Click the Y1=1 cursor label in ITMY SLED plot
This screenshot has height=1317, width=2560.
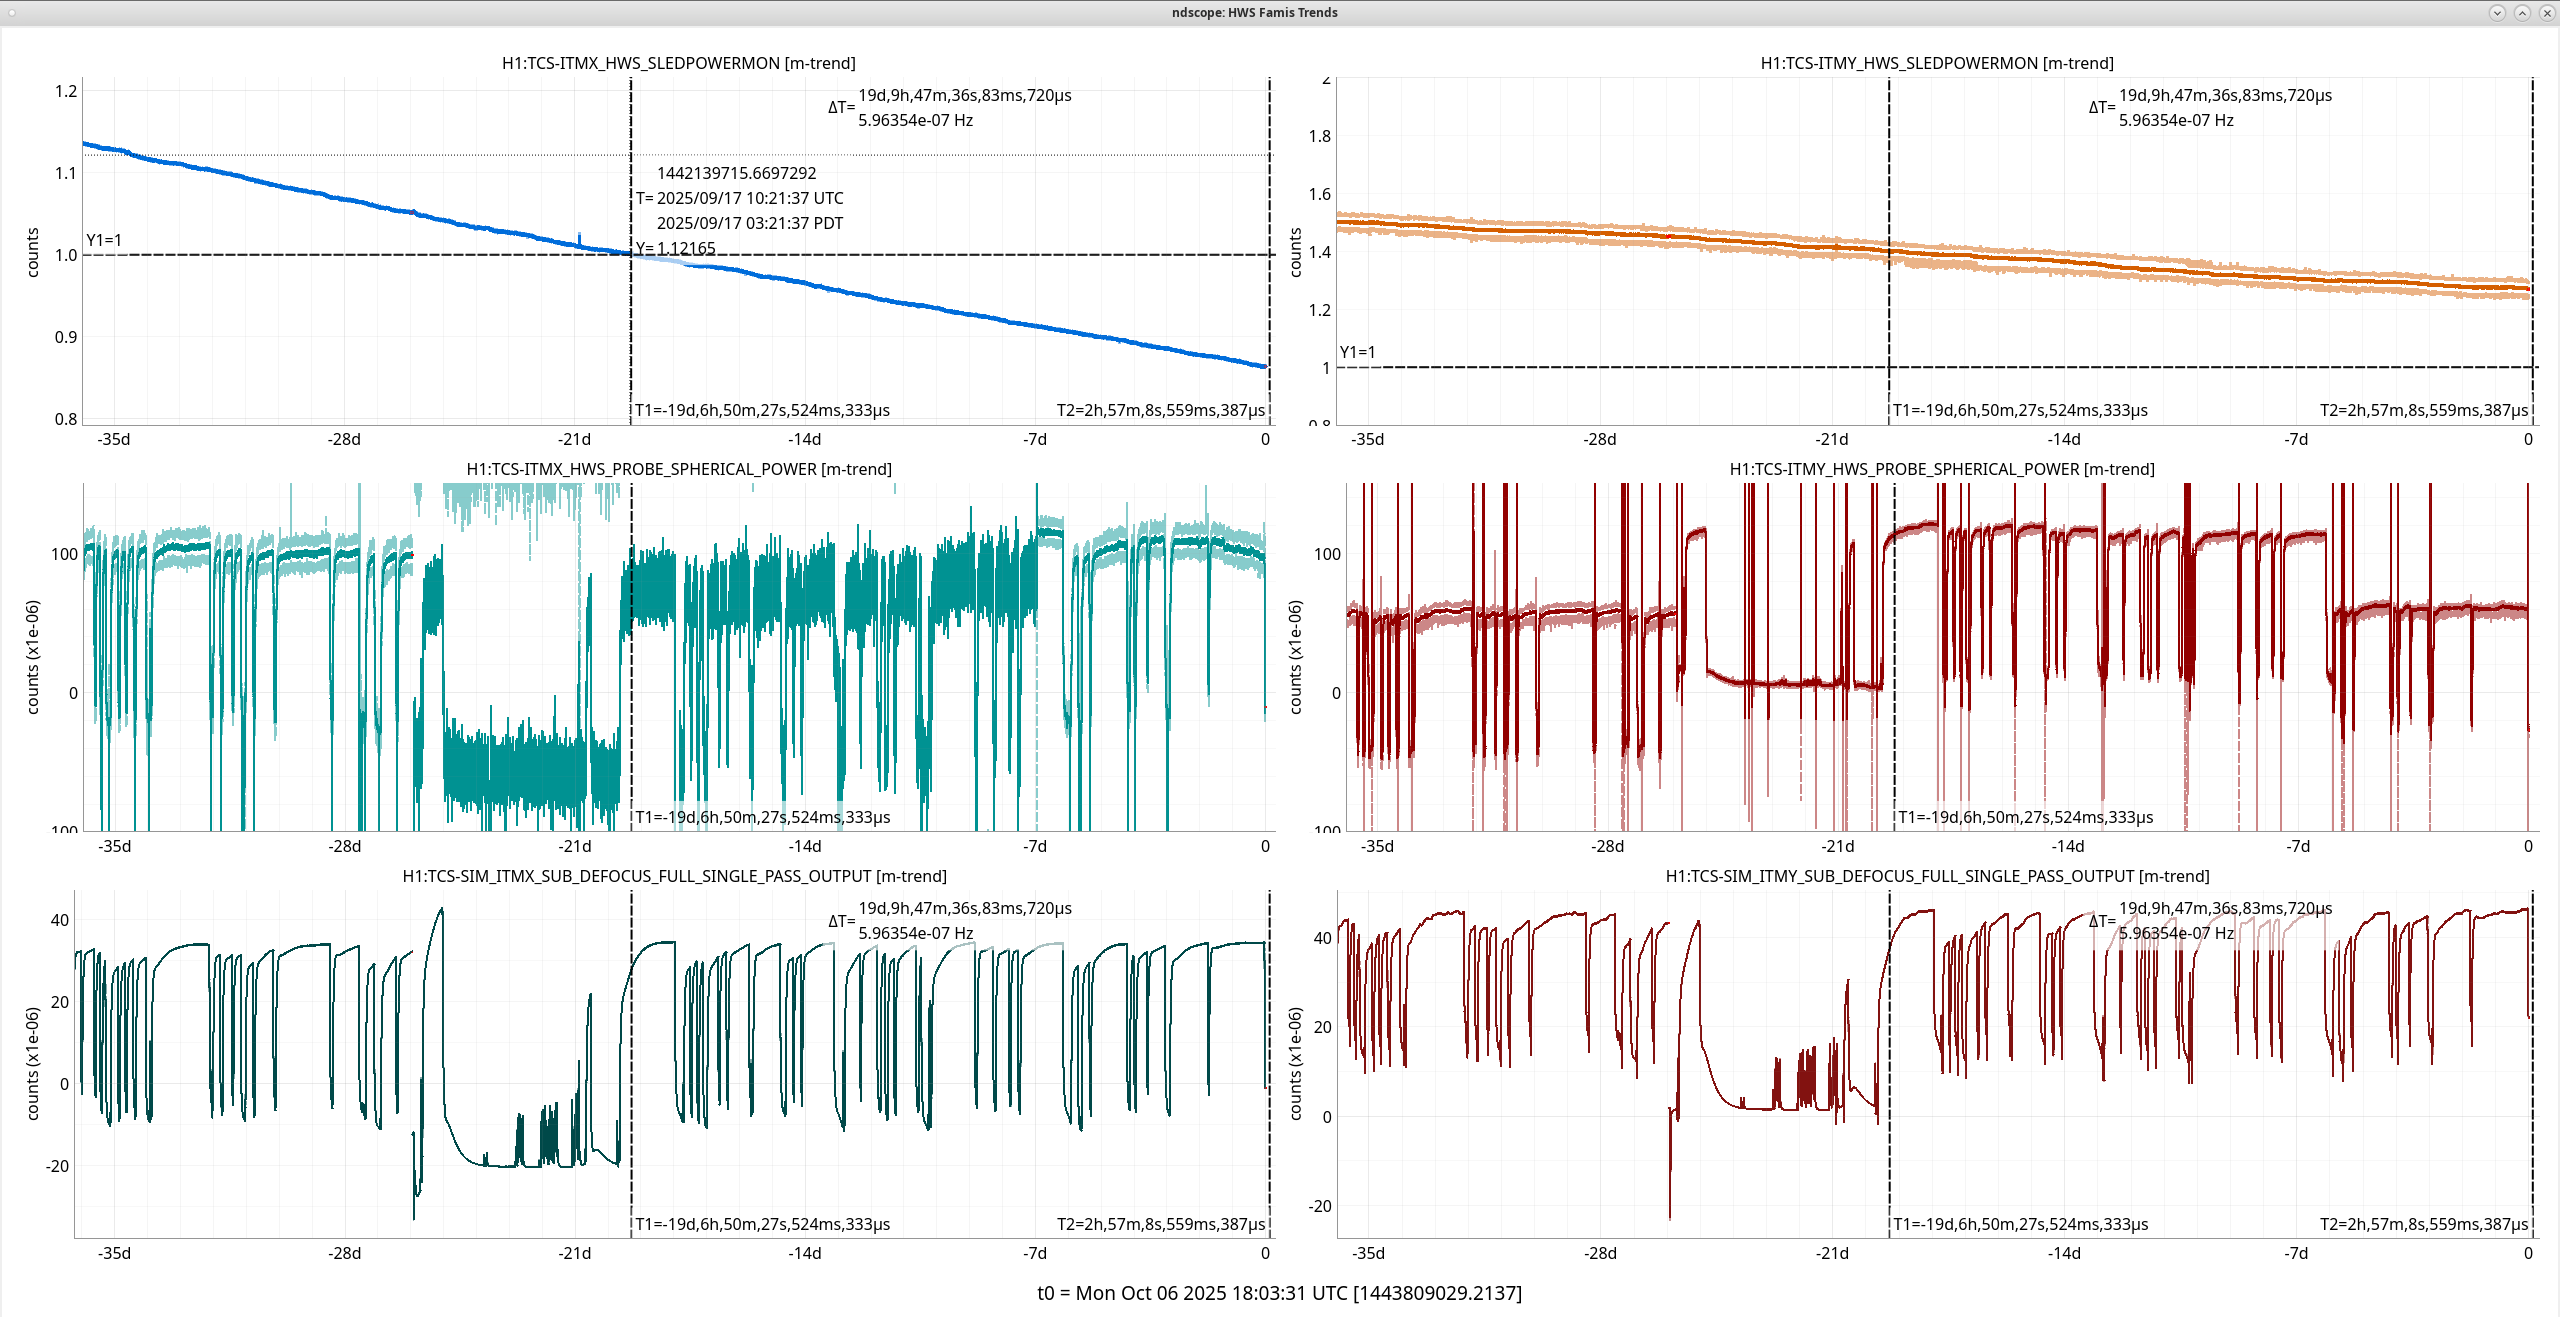tap(1357, 352)
